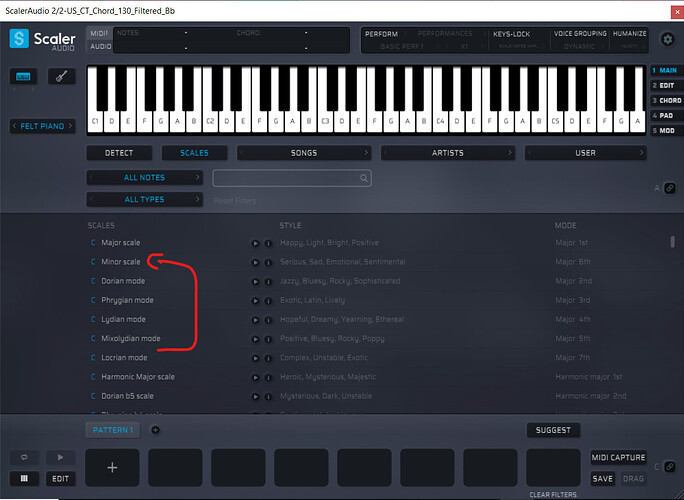684x500 pixels.
Task: Play preview of the Major scale
Action: click(x=255, y=243)
